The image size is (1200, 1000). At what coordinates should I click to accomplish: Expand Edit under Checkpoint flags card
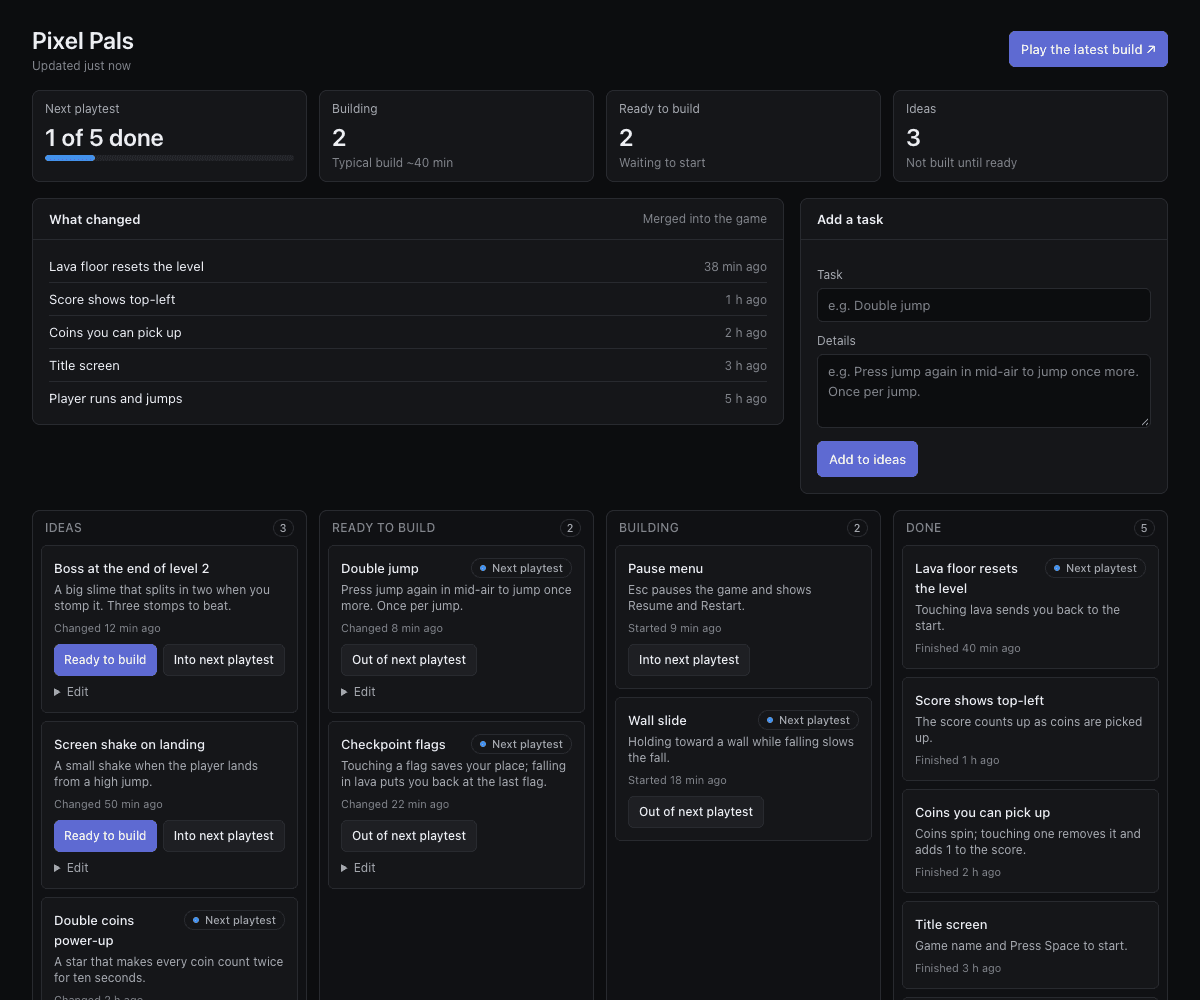tap(358, 867)
